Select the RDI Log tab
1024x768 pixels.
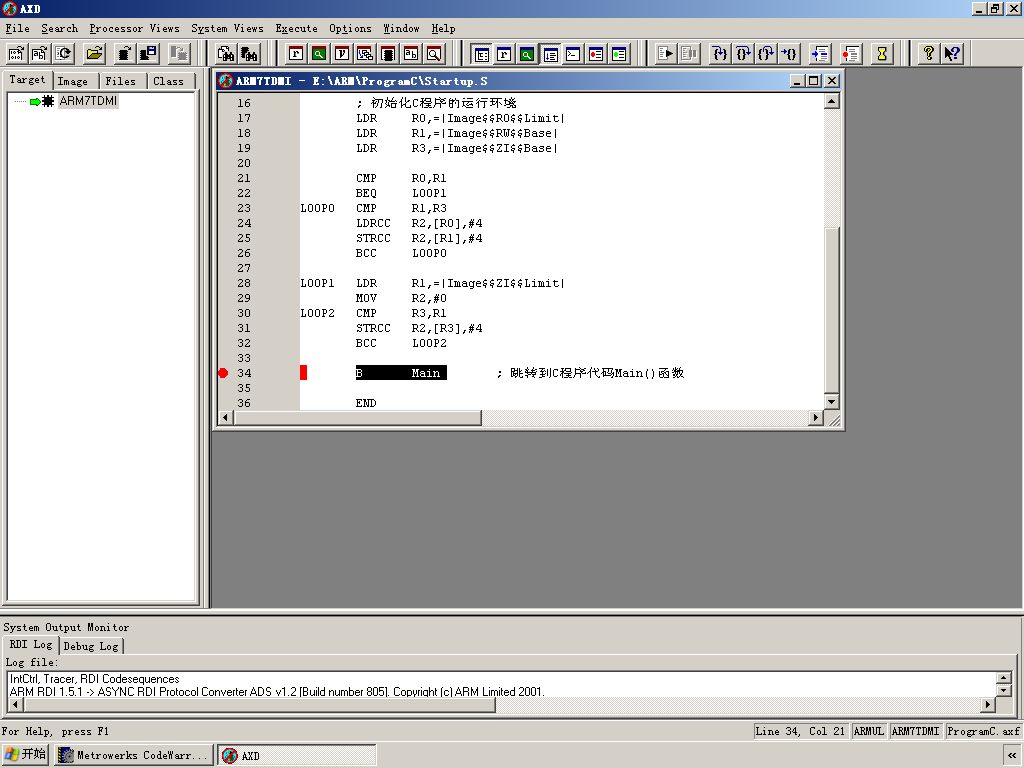[31, 645]
